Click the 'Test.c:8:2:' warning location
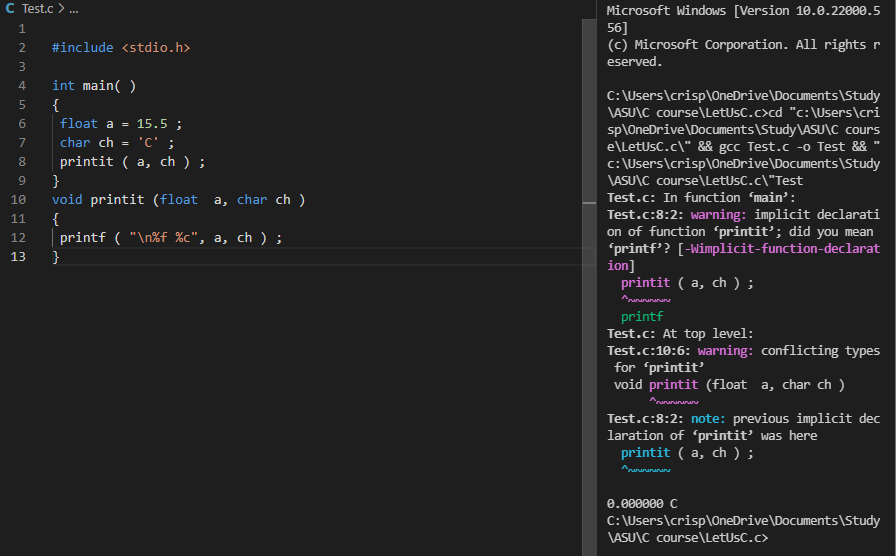The image size is (896, 556). (x=645, y=215)
